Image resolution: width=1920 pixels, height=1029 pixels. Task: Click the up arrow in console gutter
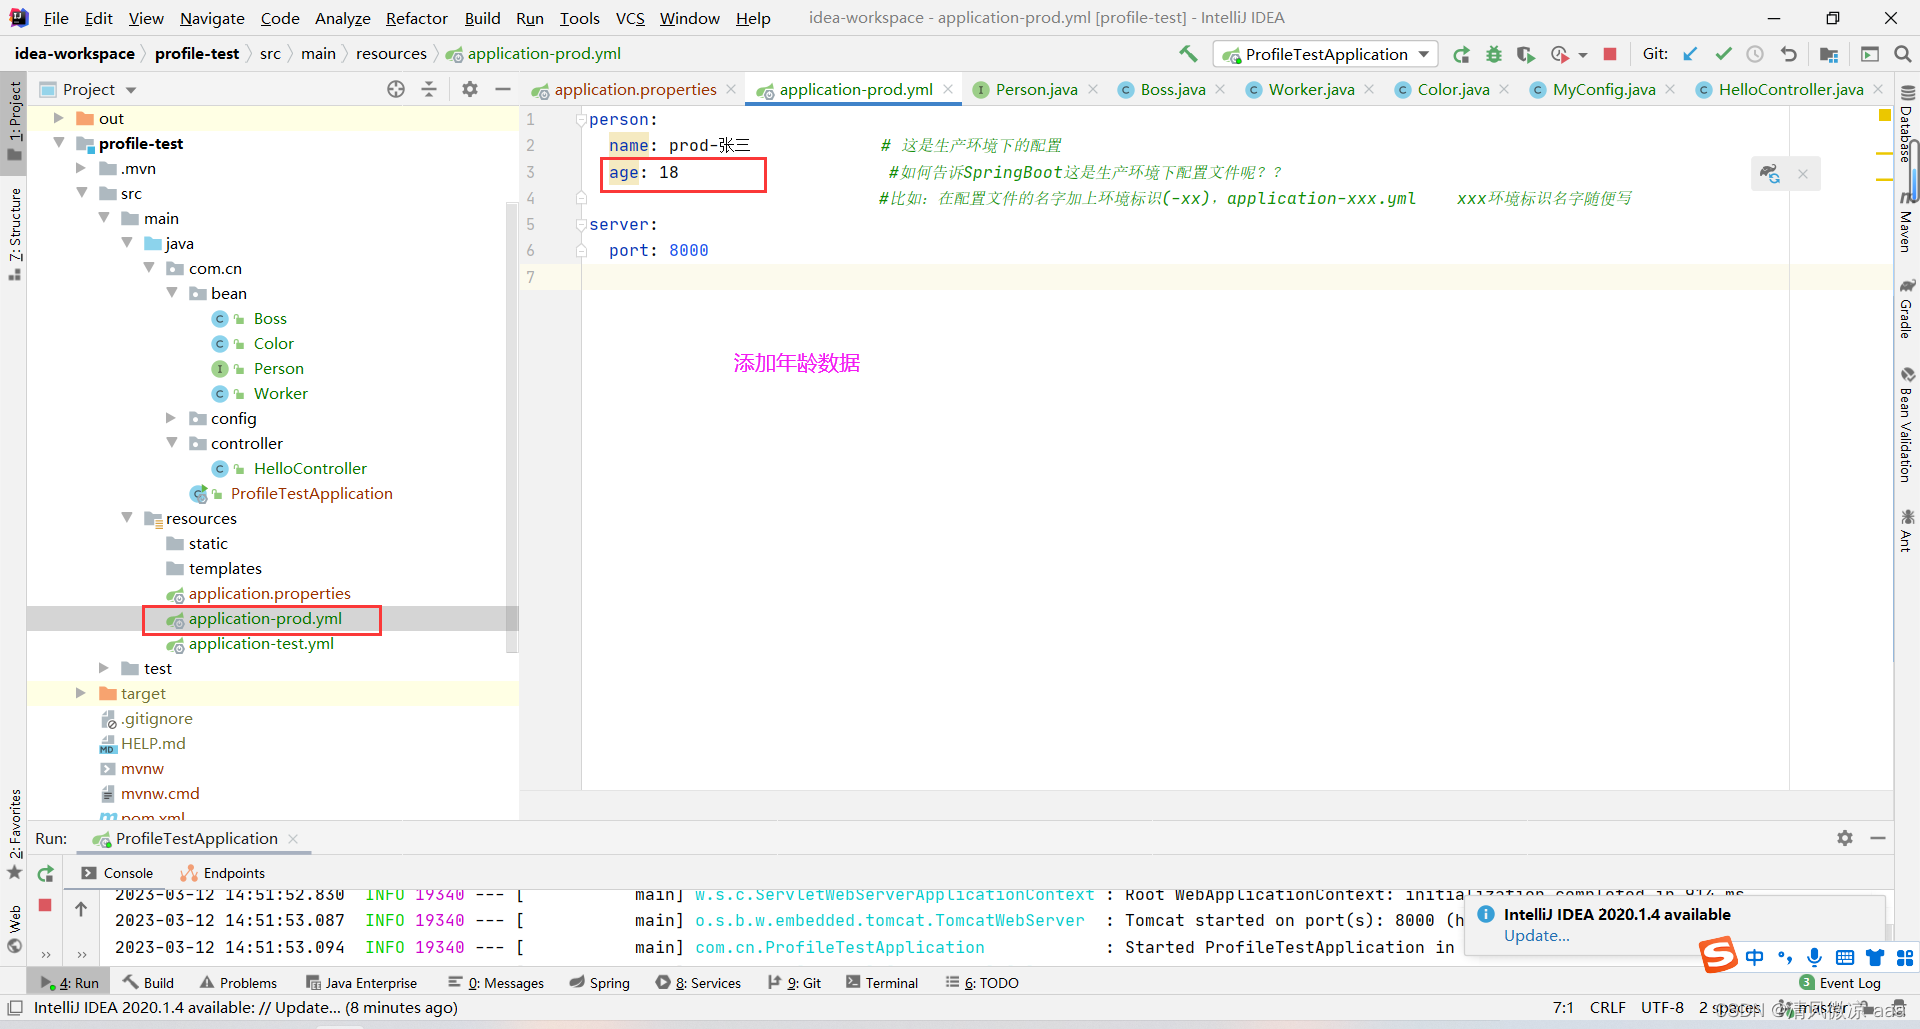tap(81, 908)
